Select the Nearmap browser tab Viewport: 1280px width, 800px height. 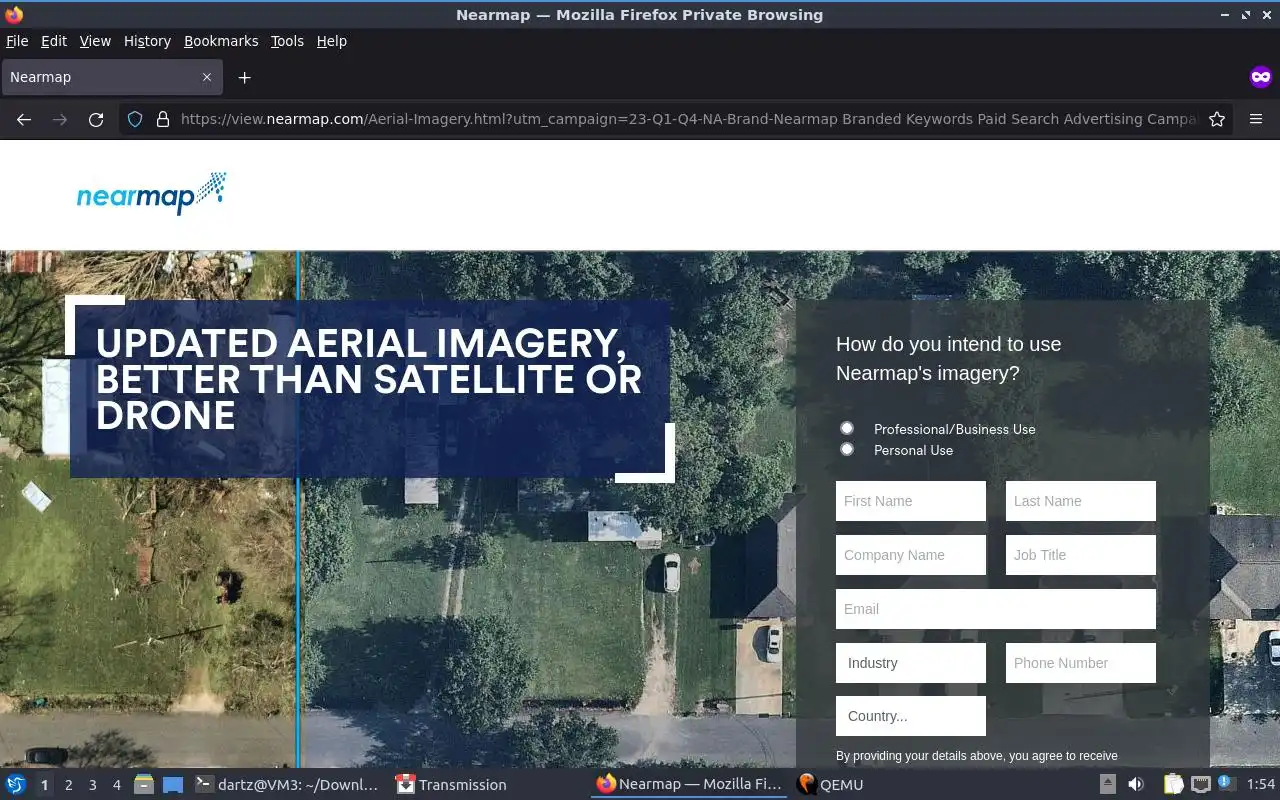click(111, 77)
